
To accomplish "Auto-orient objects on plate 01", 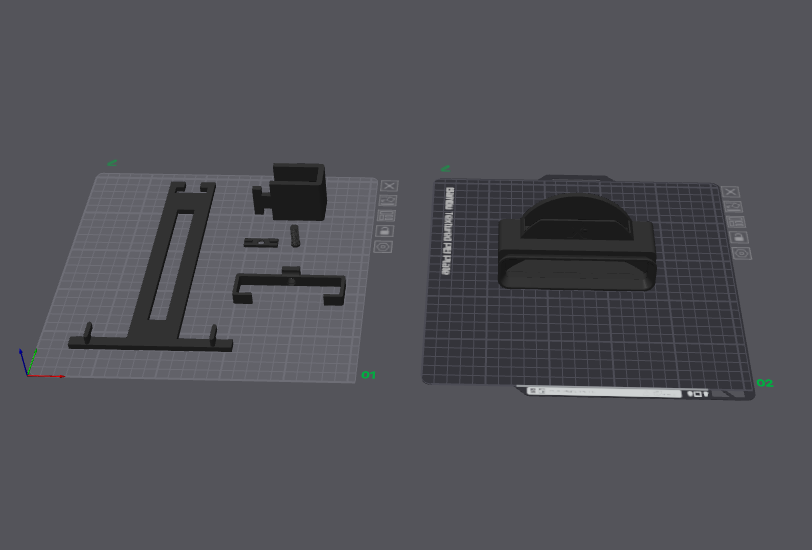I will [388, 200].
